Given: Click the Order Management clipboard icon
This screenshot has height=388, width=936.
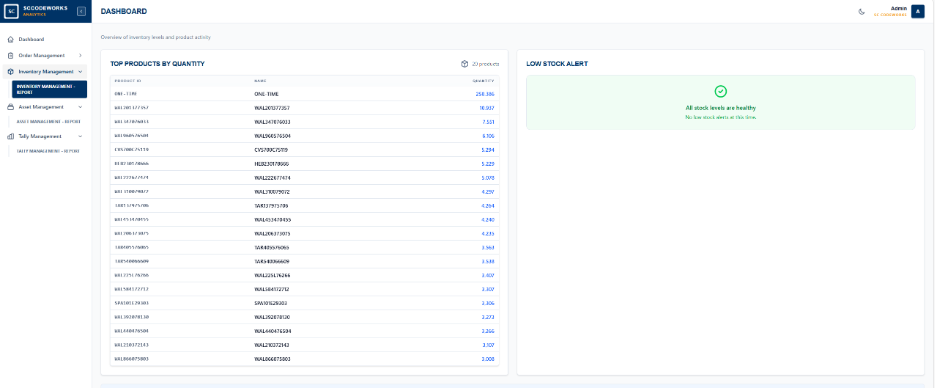Looking at the screenshot, I should tap(10, 56).
